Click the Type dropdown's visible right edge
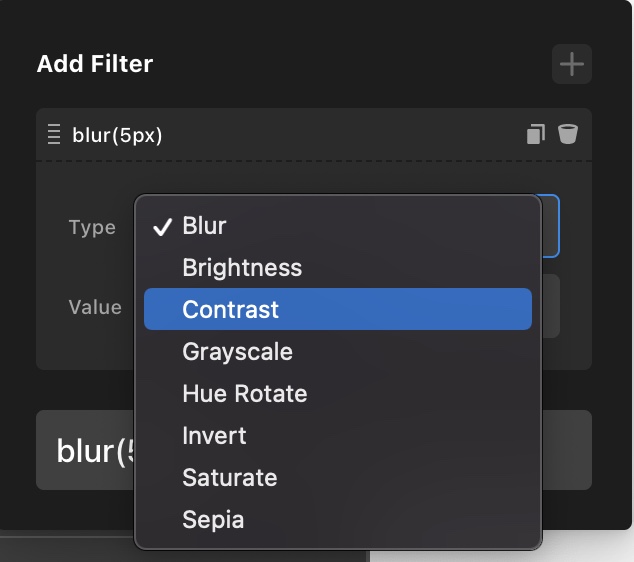 coord(551,226)
